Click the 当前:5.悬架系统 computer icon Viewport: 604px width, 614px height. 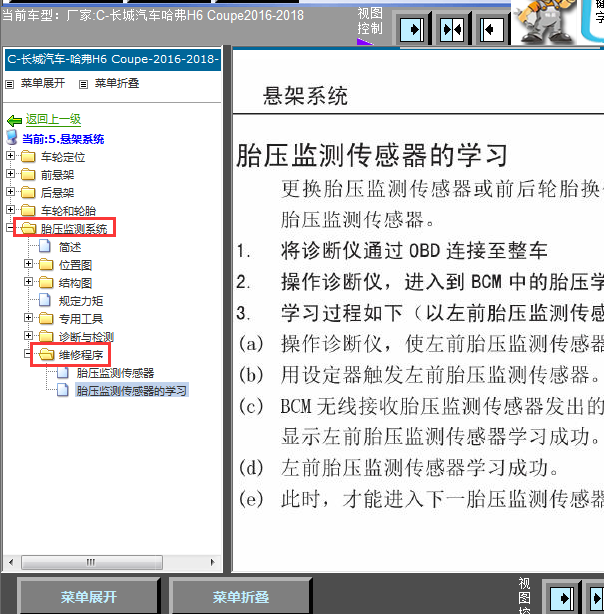click(12, 137)
